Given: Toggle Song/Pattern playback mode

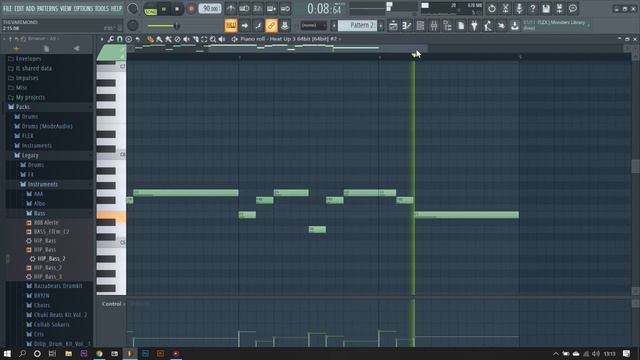Looking at the screenshot, I should 151,9.
